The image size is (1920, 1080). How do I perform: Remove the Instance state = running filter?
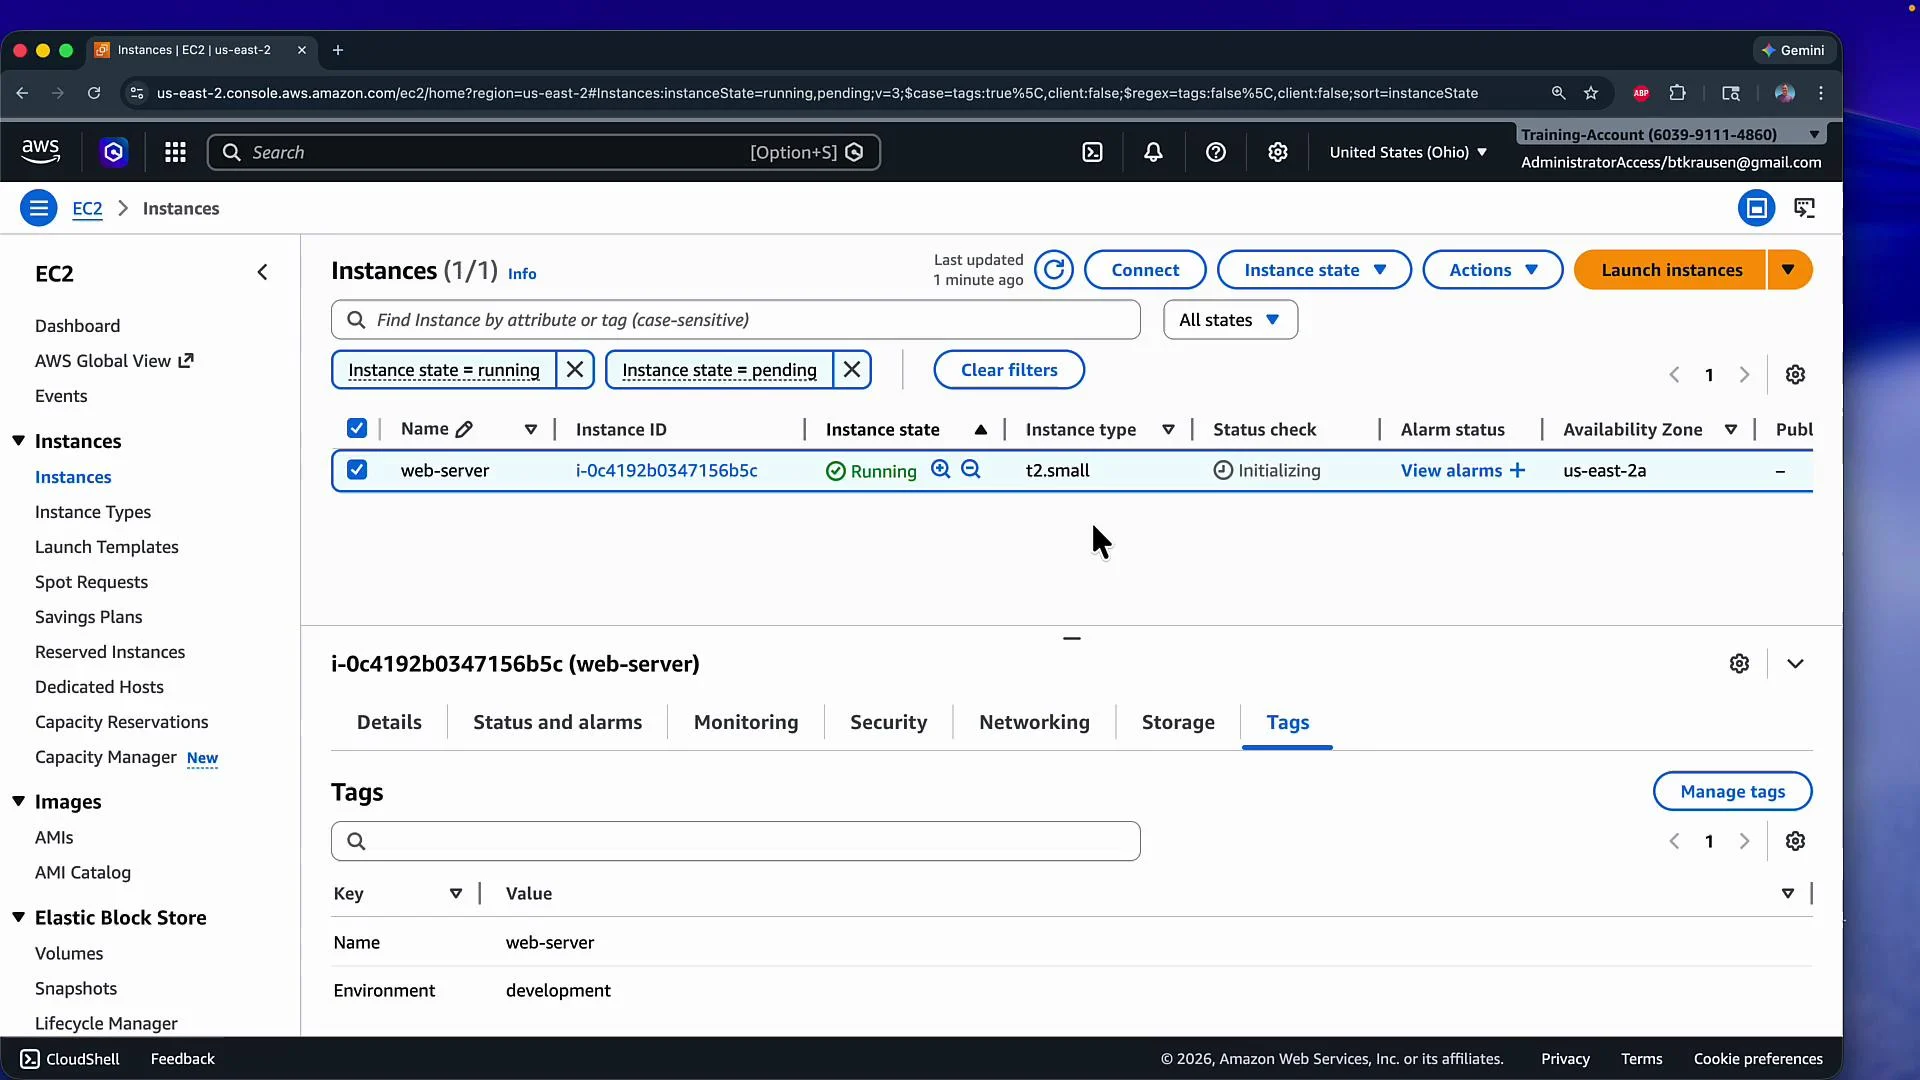(575, 370)
